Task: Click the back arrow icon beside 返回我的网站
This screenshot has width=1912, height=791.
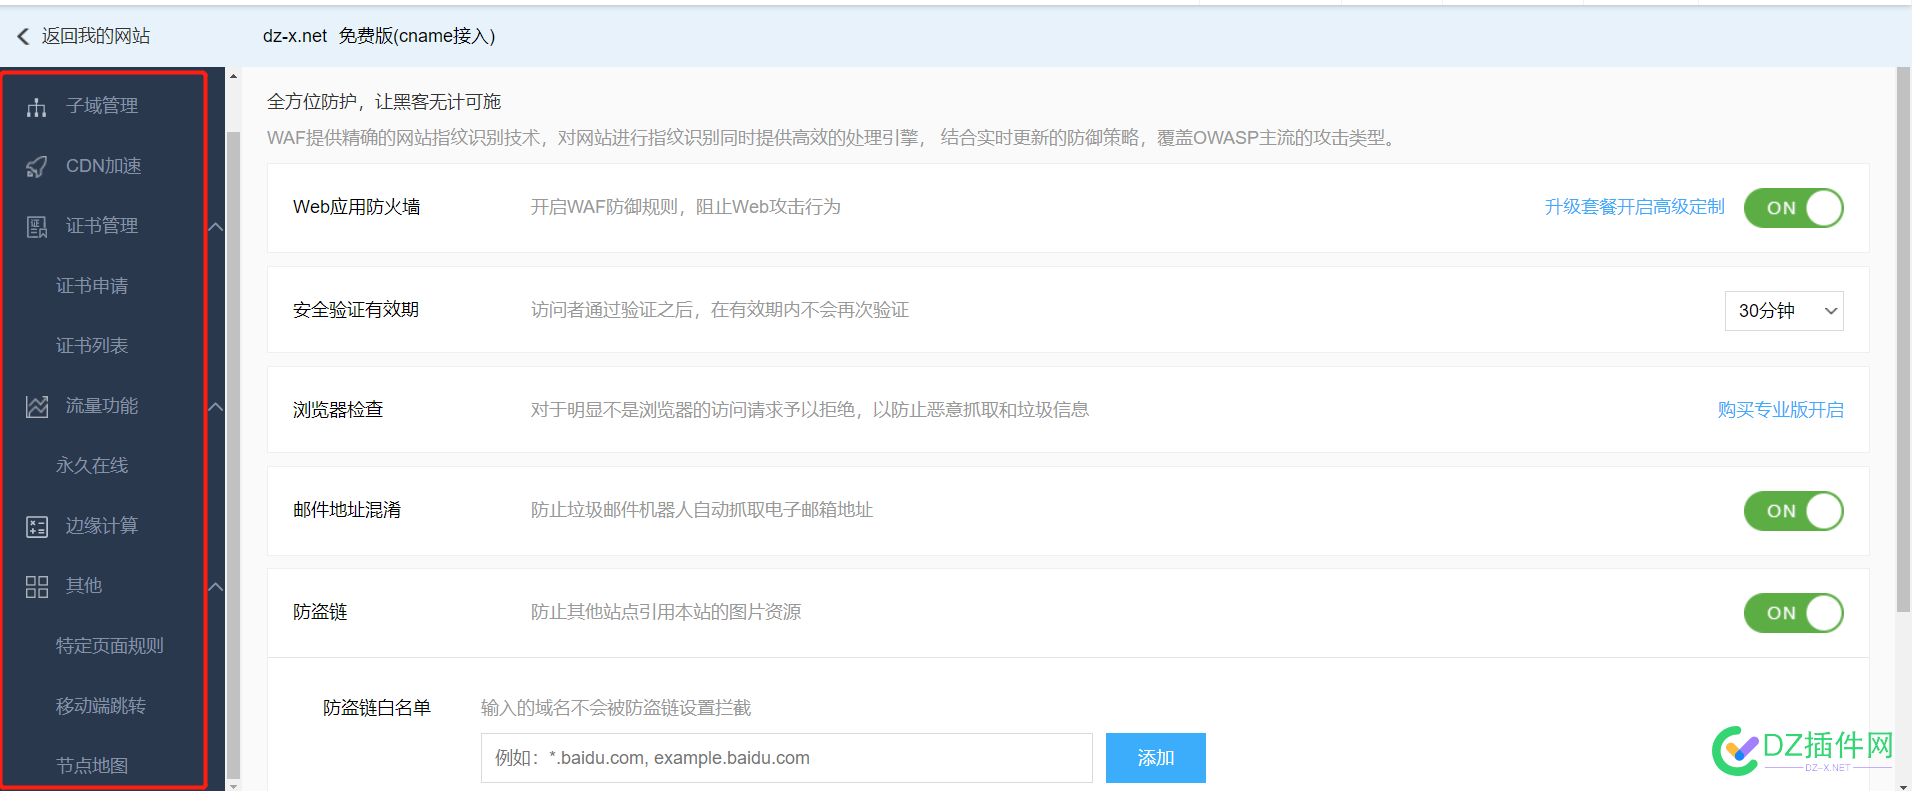Action: point(23,36)
